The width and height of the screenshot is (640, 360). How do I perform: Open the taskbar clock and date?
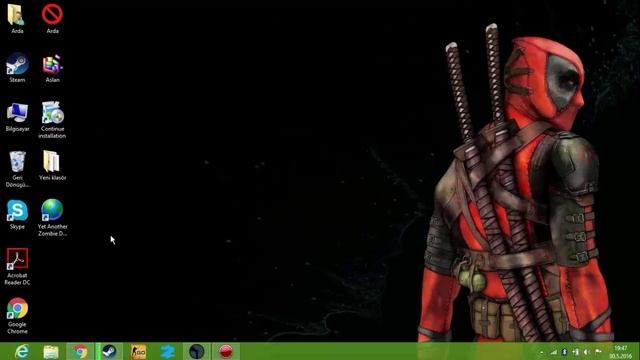click(621, 352)
